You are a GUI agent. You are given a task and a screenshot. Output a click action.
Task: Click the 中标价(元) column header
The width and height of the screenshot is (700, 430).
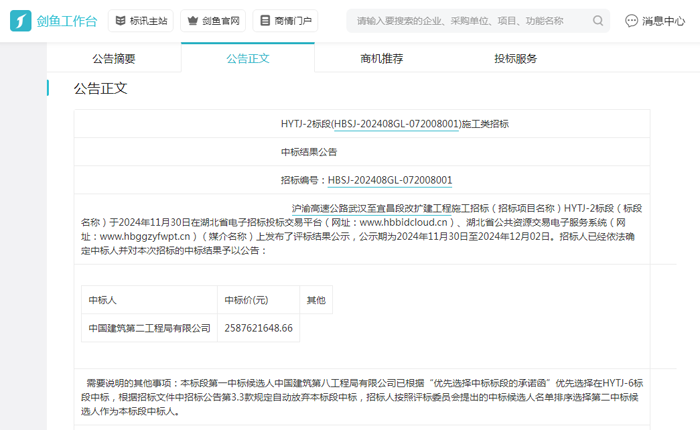246,300
